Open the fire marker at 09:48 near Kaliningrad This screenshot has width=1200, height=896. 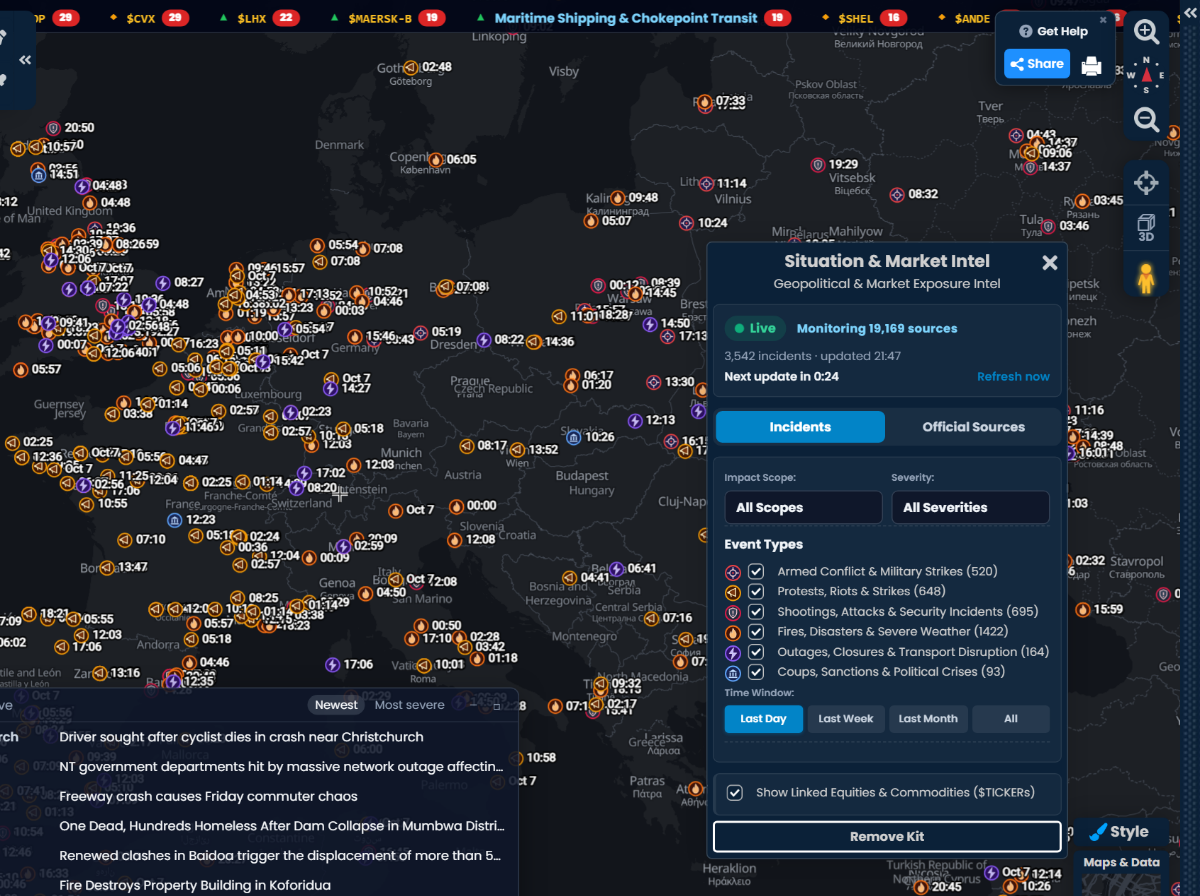coord(618,197)
